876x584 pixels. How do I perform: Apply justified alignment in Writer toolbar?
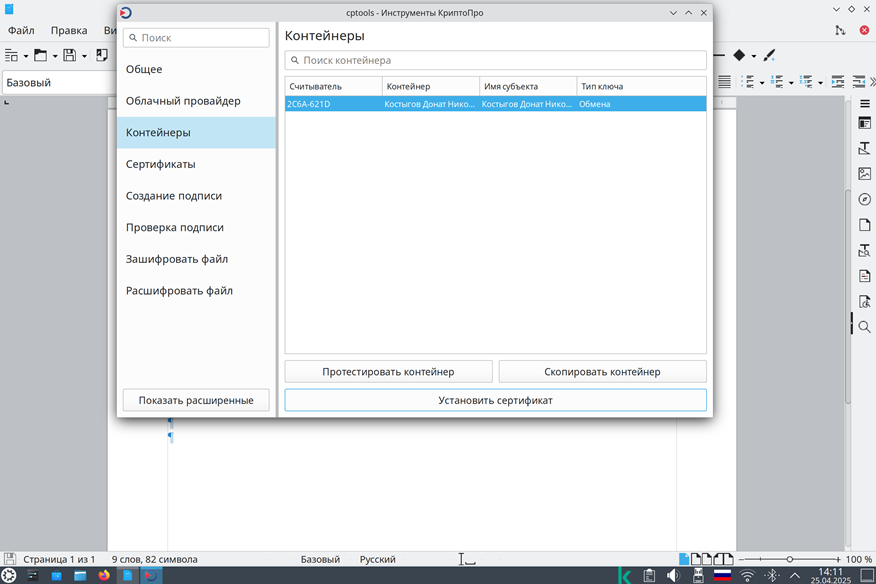(725, 82)
